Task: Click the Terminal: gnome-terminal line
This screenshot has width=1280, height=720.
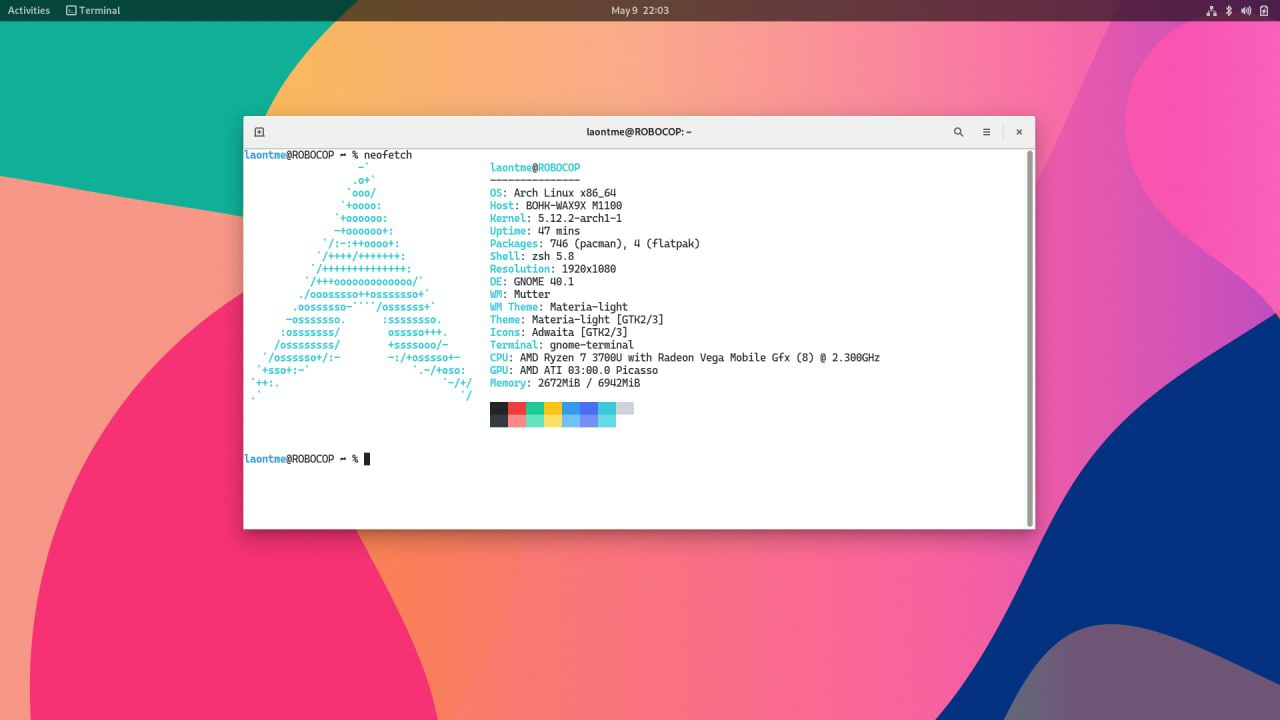Action: point(562,345)
